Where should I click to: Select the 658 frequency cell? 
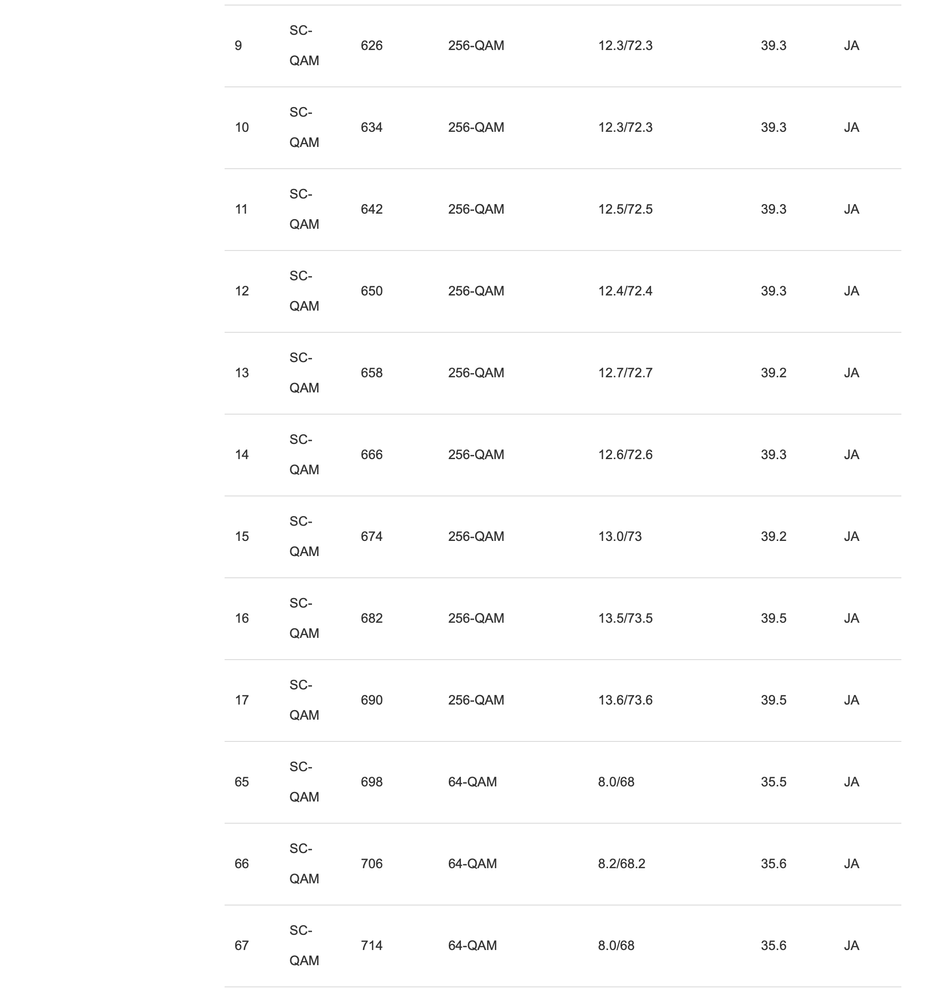tap(371, 373)
